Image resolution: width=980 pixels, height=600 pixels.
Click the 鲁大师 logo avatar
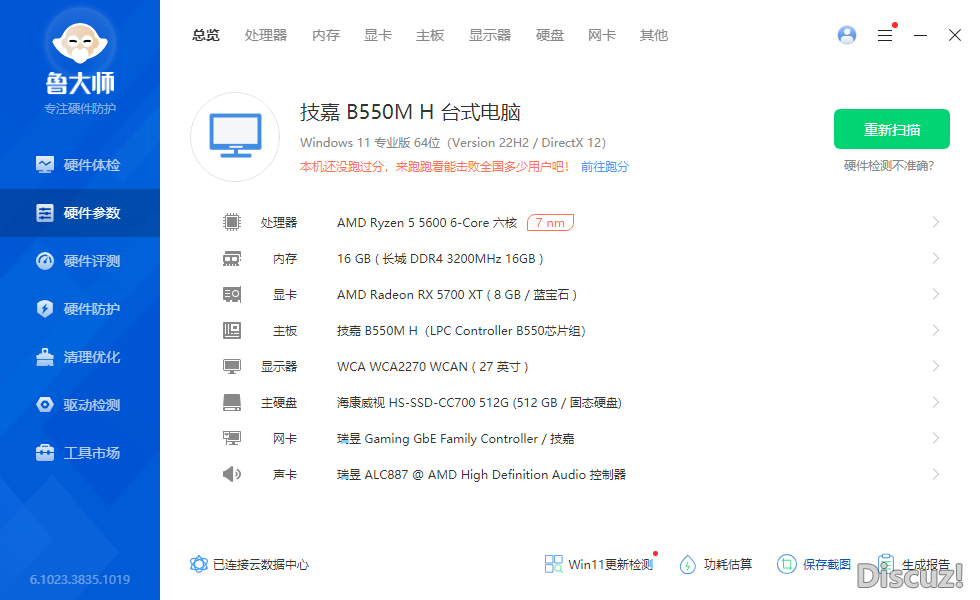pos(80,42)
